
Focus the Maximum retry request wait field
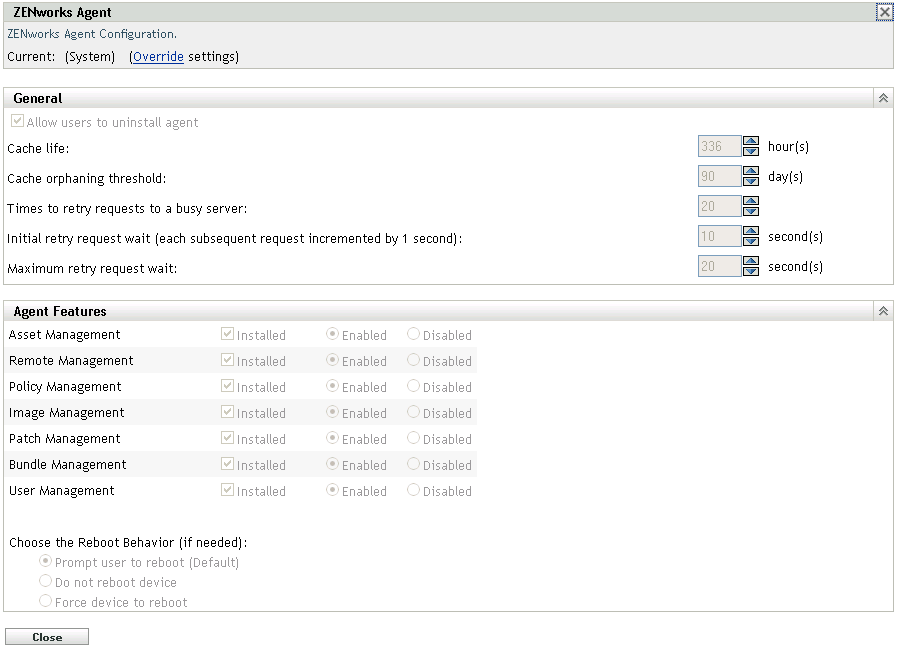[x=719, y=267]
